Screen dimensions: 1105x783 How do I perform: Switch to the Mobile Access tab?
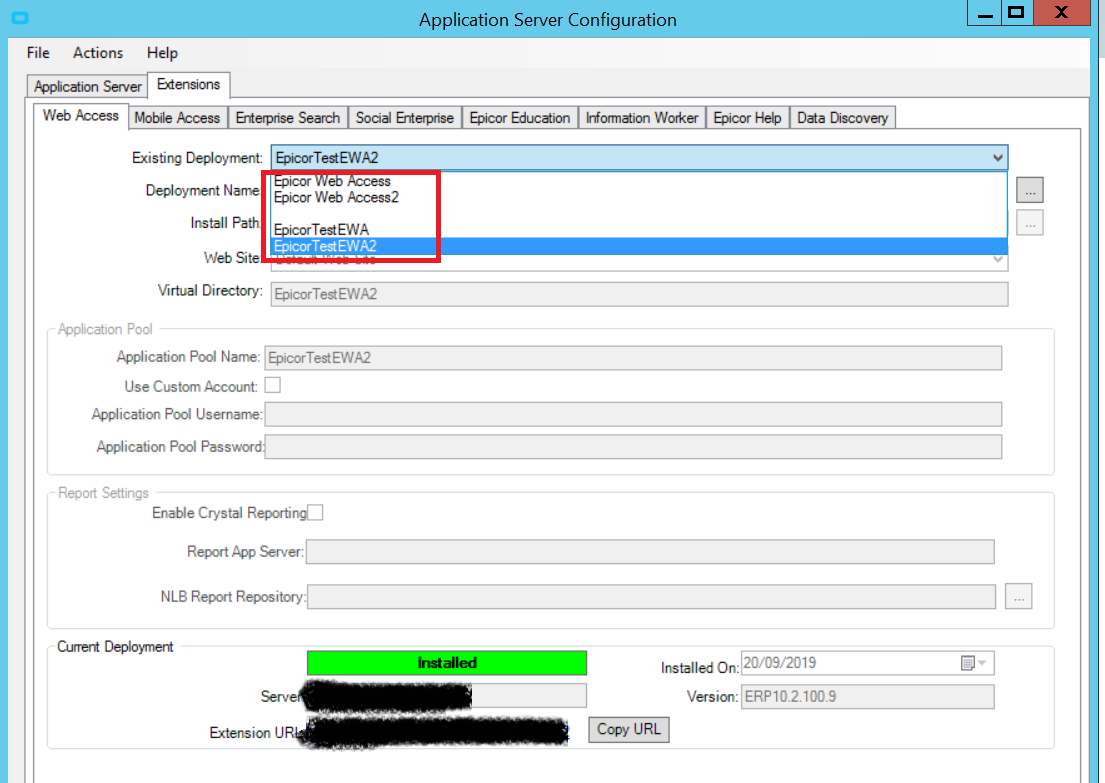click(178, 118)
